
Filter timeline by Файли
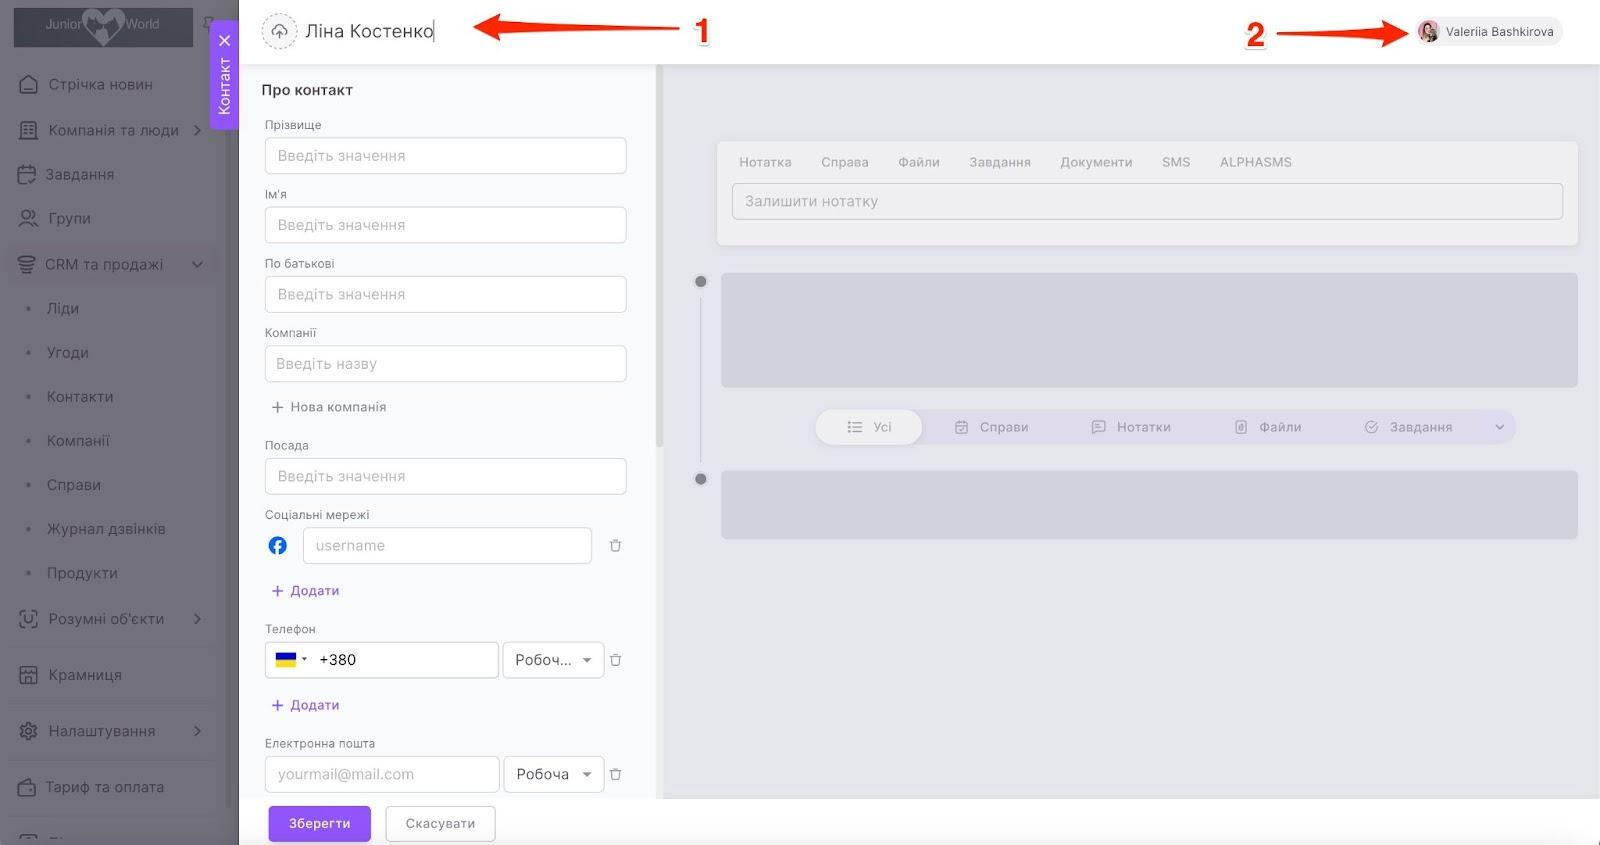[1268, 427]
